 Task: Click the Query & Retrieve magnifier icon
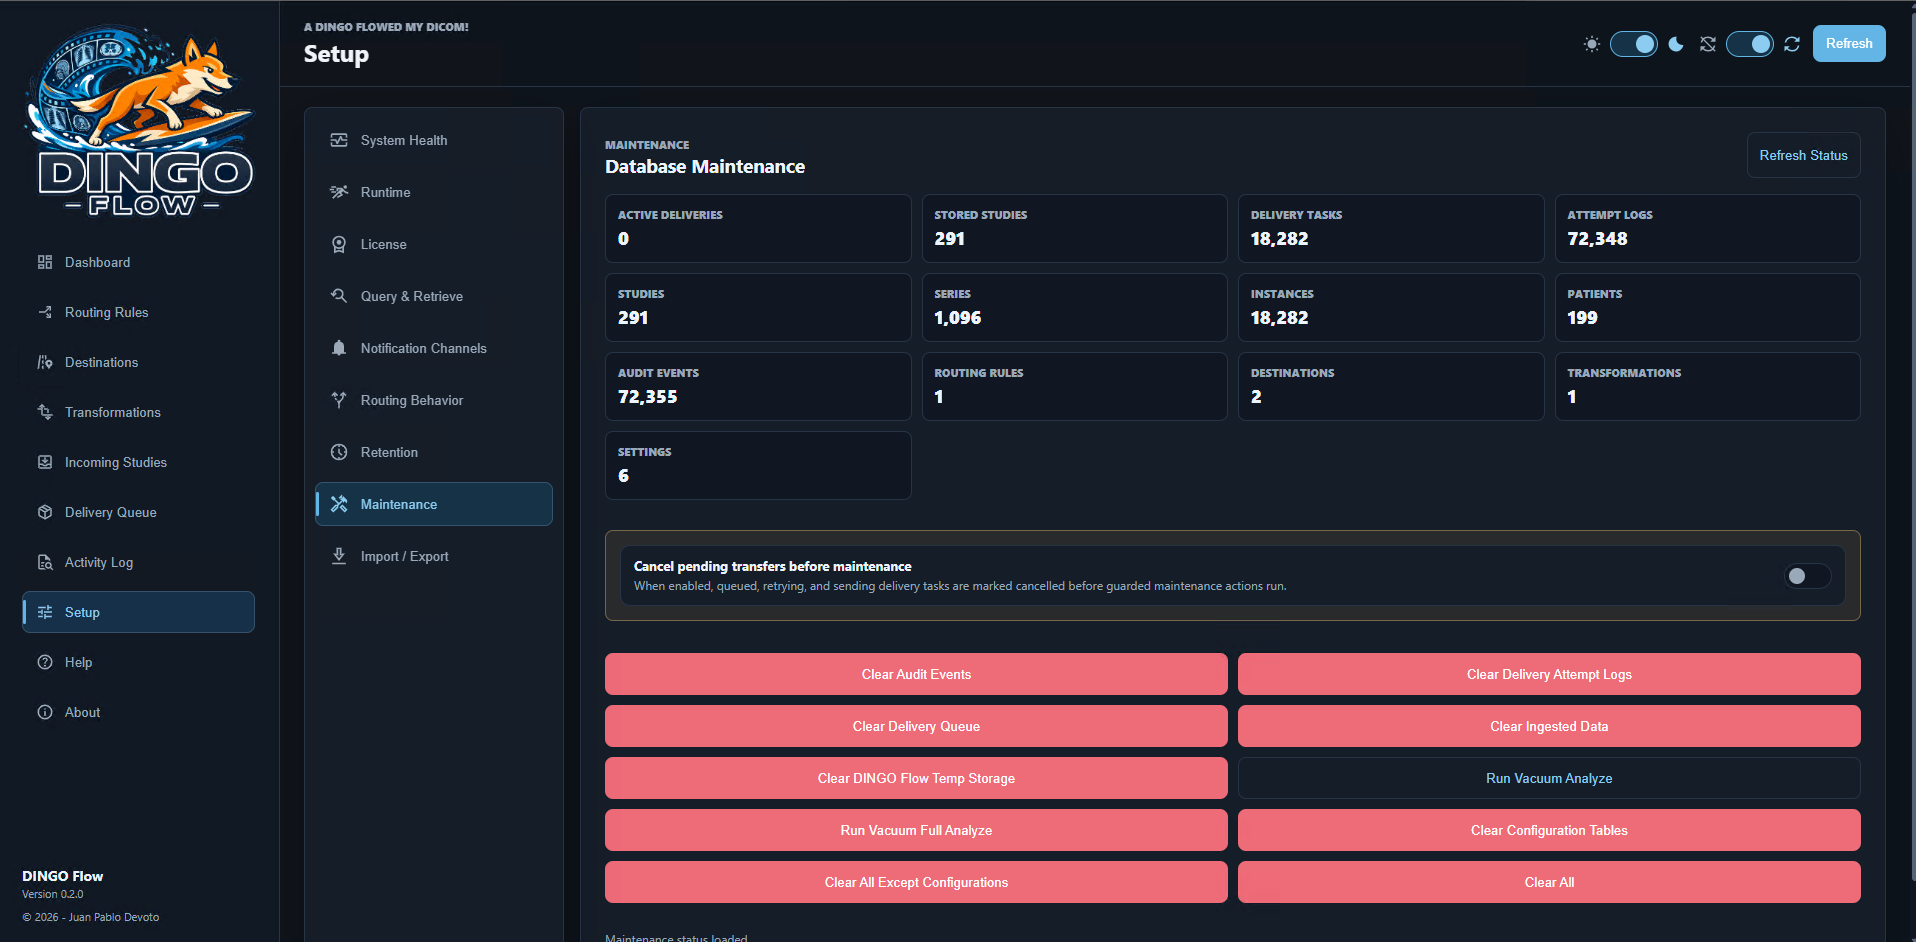pyautogui.click(x=339, y=296)
